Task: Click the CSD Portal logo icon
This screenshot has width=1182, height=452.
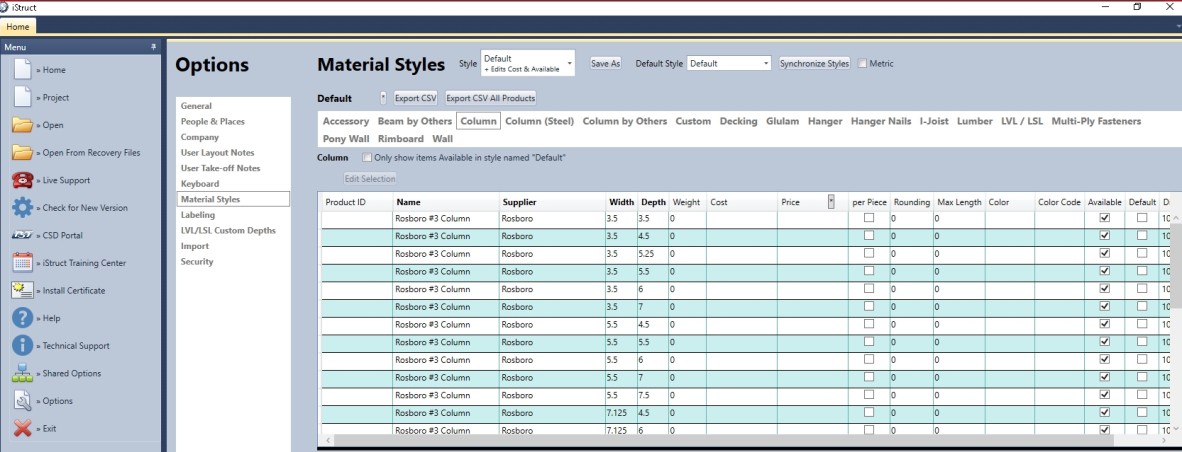Action: pyautogui.click(x=22, y=236)
